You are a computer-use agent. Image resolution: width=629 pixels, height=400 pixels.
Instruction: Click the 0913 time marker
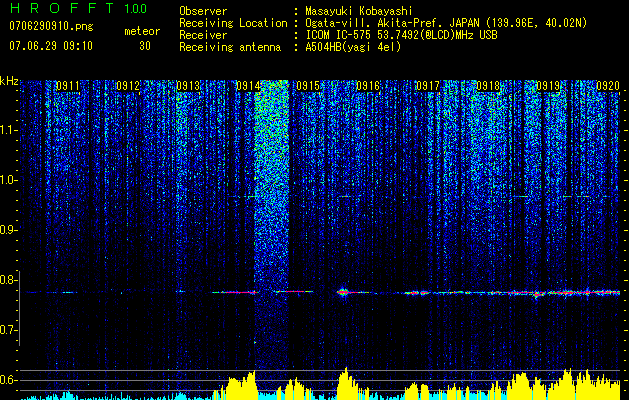click(188, 86)
